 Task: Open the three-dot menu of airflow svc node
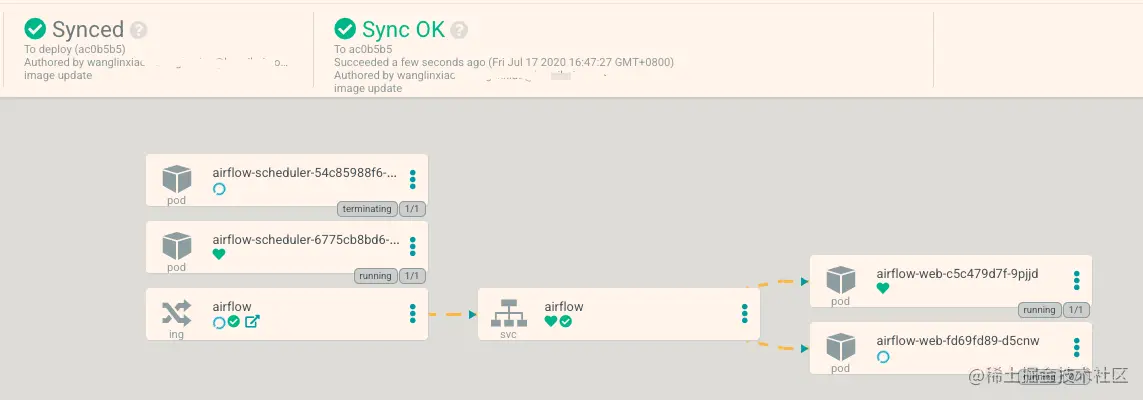pyautogui.click(x=744, y=313)
